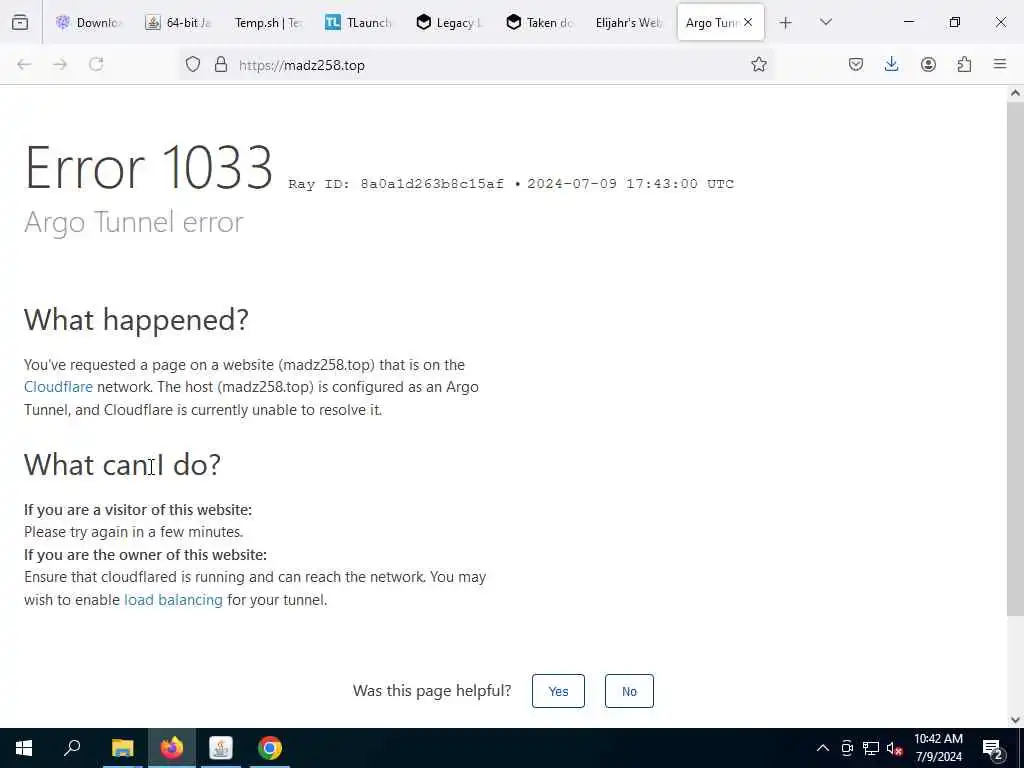Restore down the Firefox window
The width and height of the screenshot is (1024, 768).
tap(955, 22)
